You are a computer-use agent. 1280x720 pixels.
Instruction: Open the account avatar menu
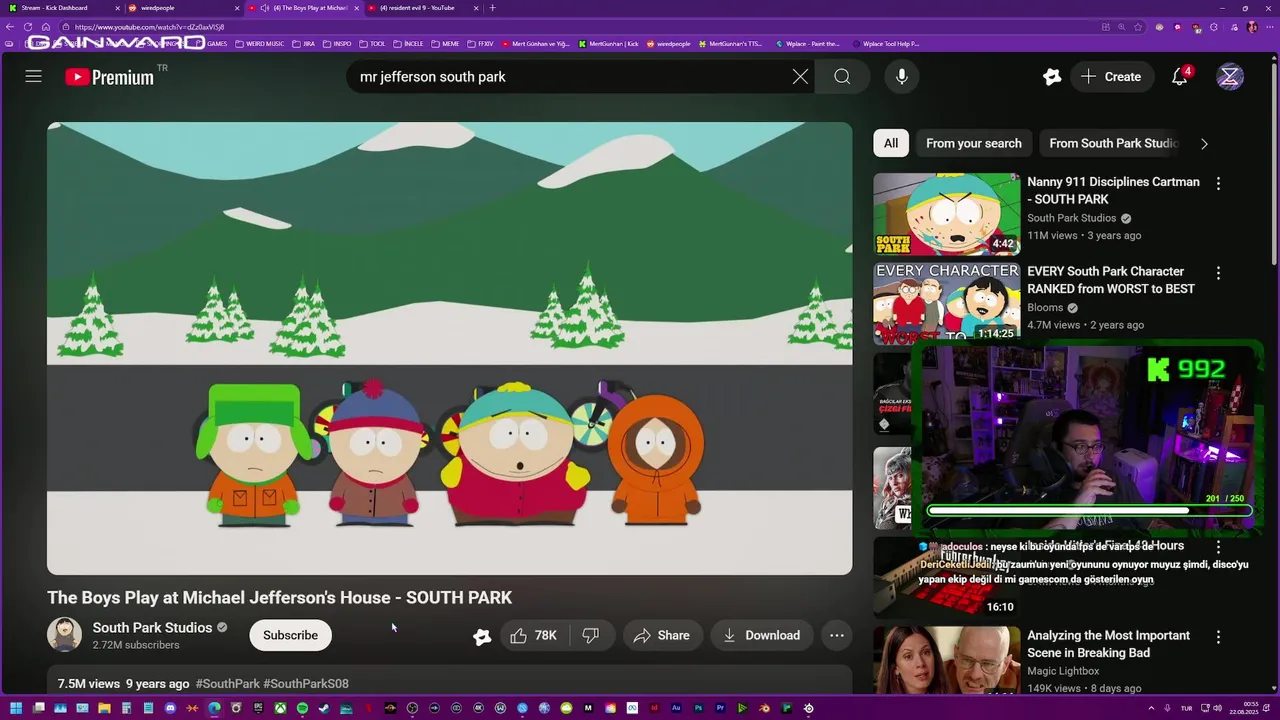[1230, 77]
